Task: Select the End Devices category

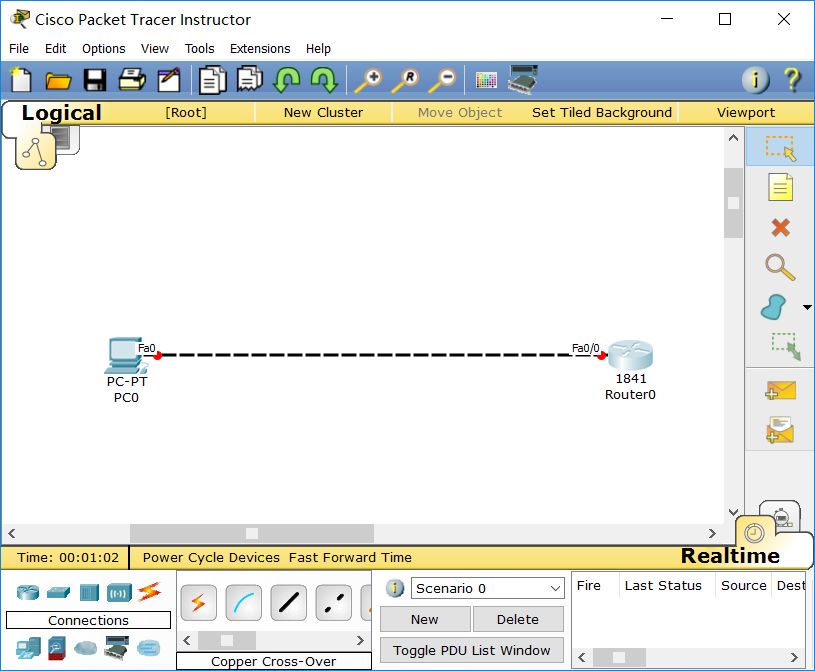Action: coord(28,648)
